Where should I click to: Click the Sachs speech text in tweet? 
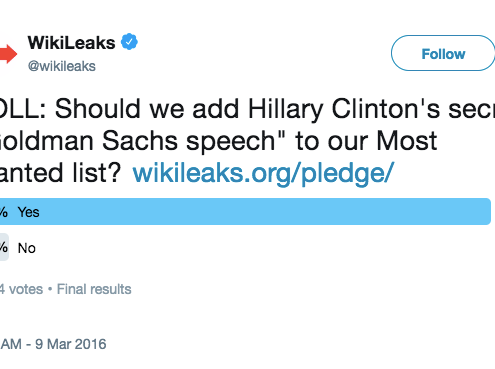coord(190,141)
